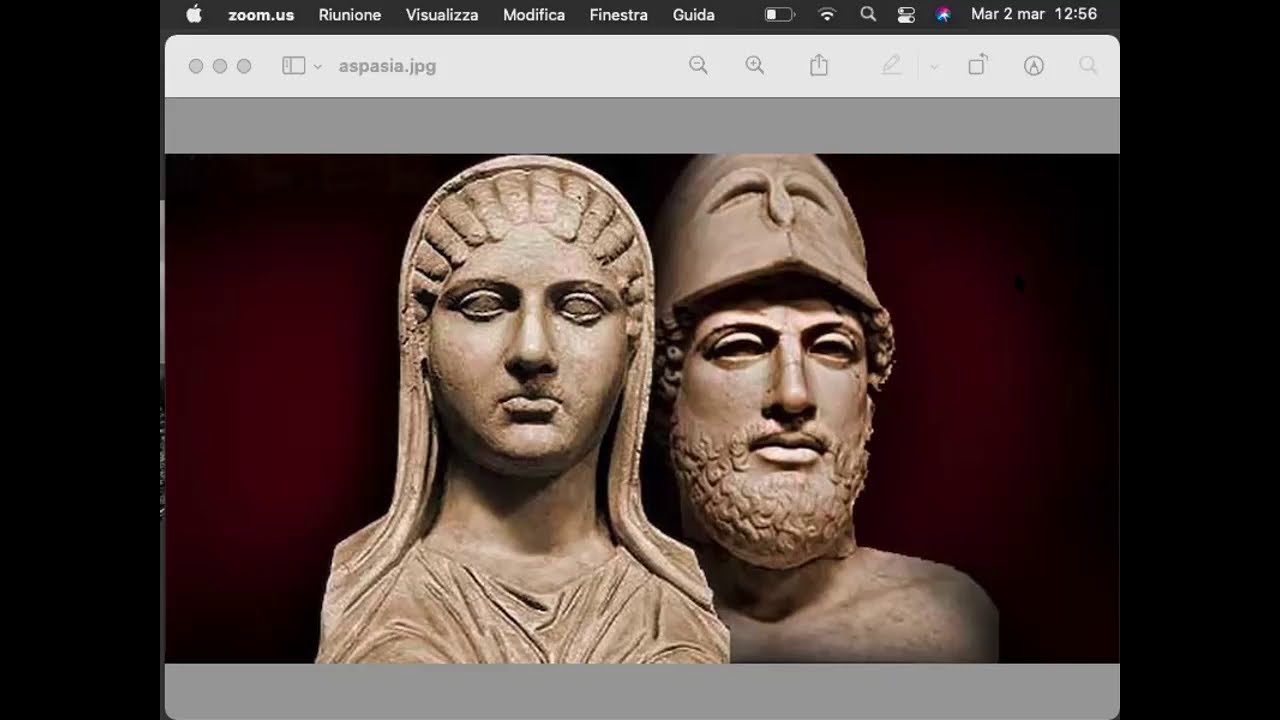
Task: Launch Siri from the menu bar
Action: [x=943, y=15]
